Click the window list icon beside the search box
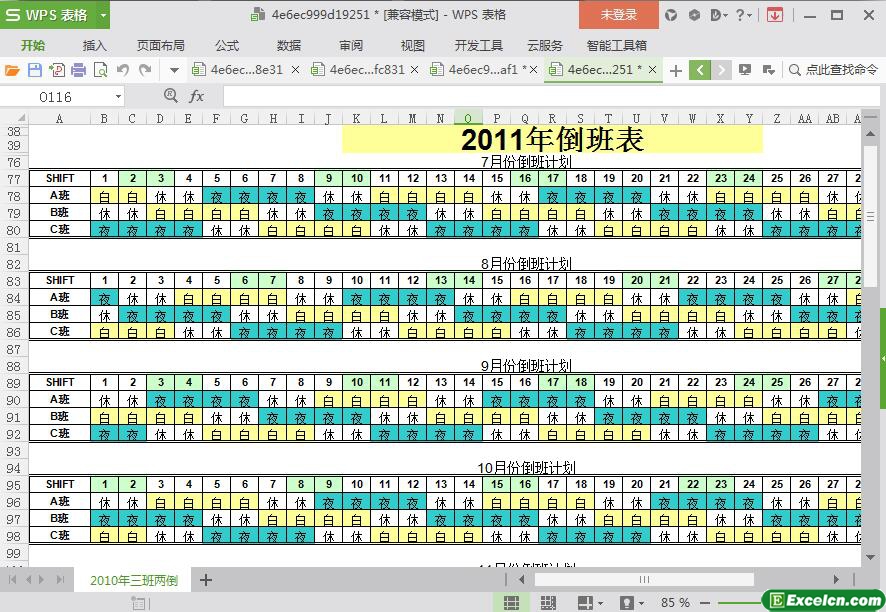Screen dimensions: 886x612 coord(768,70)
